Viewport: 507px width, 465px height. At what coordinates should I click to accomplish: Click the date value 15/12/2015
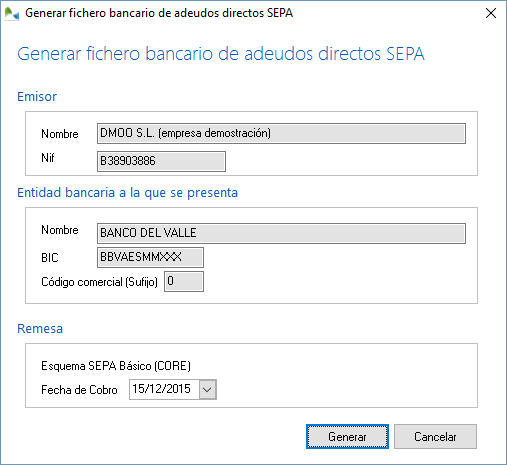click(161, 389)
